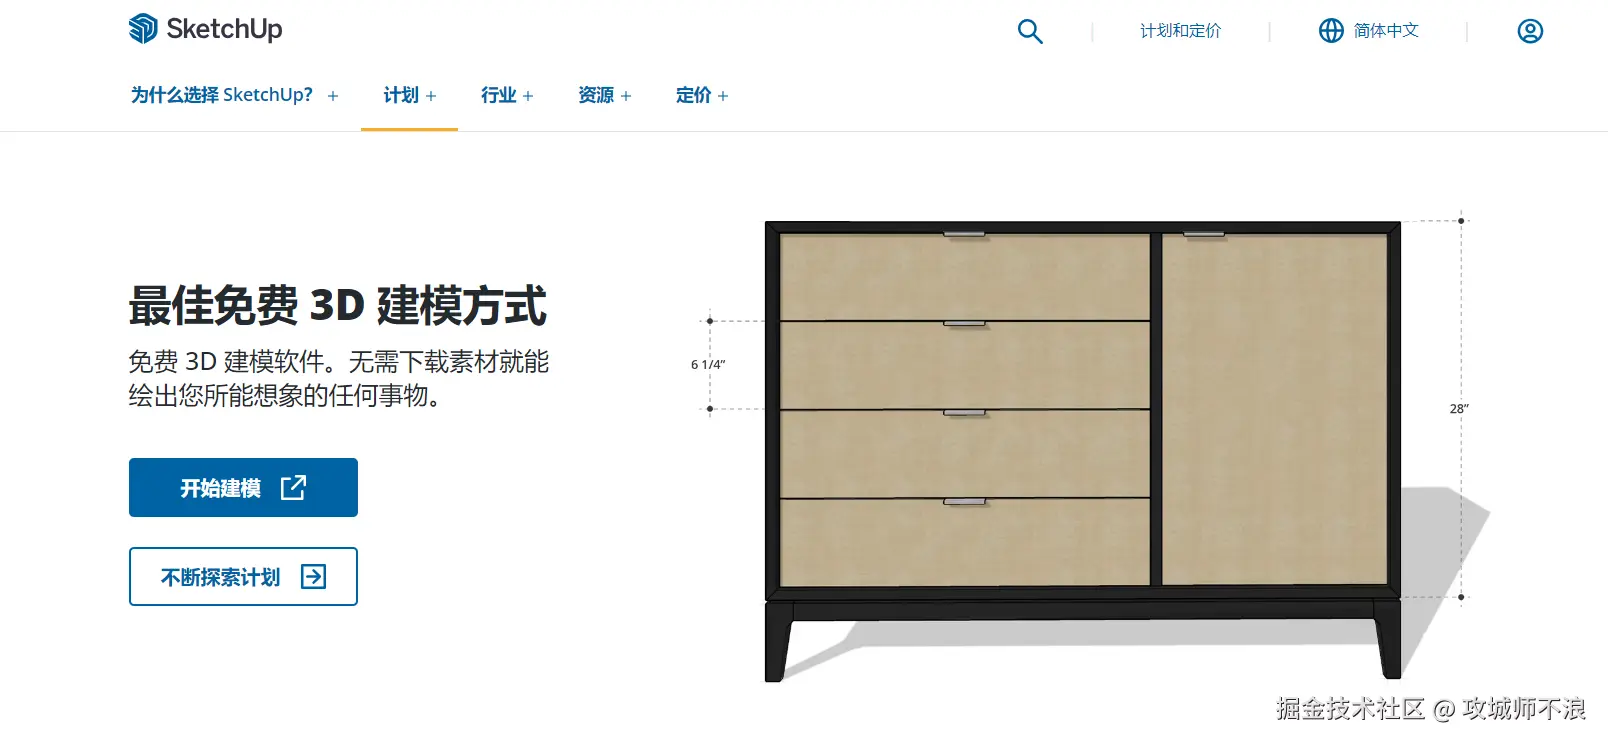Open the 为什么选择 SketchUp? menu
1608x744 pixels.
222,95
